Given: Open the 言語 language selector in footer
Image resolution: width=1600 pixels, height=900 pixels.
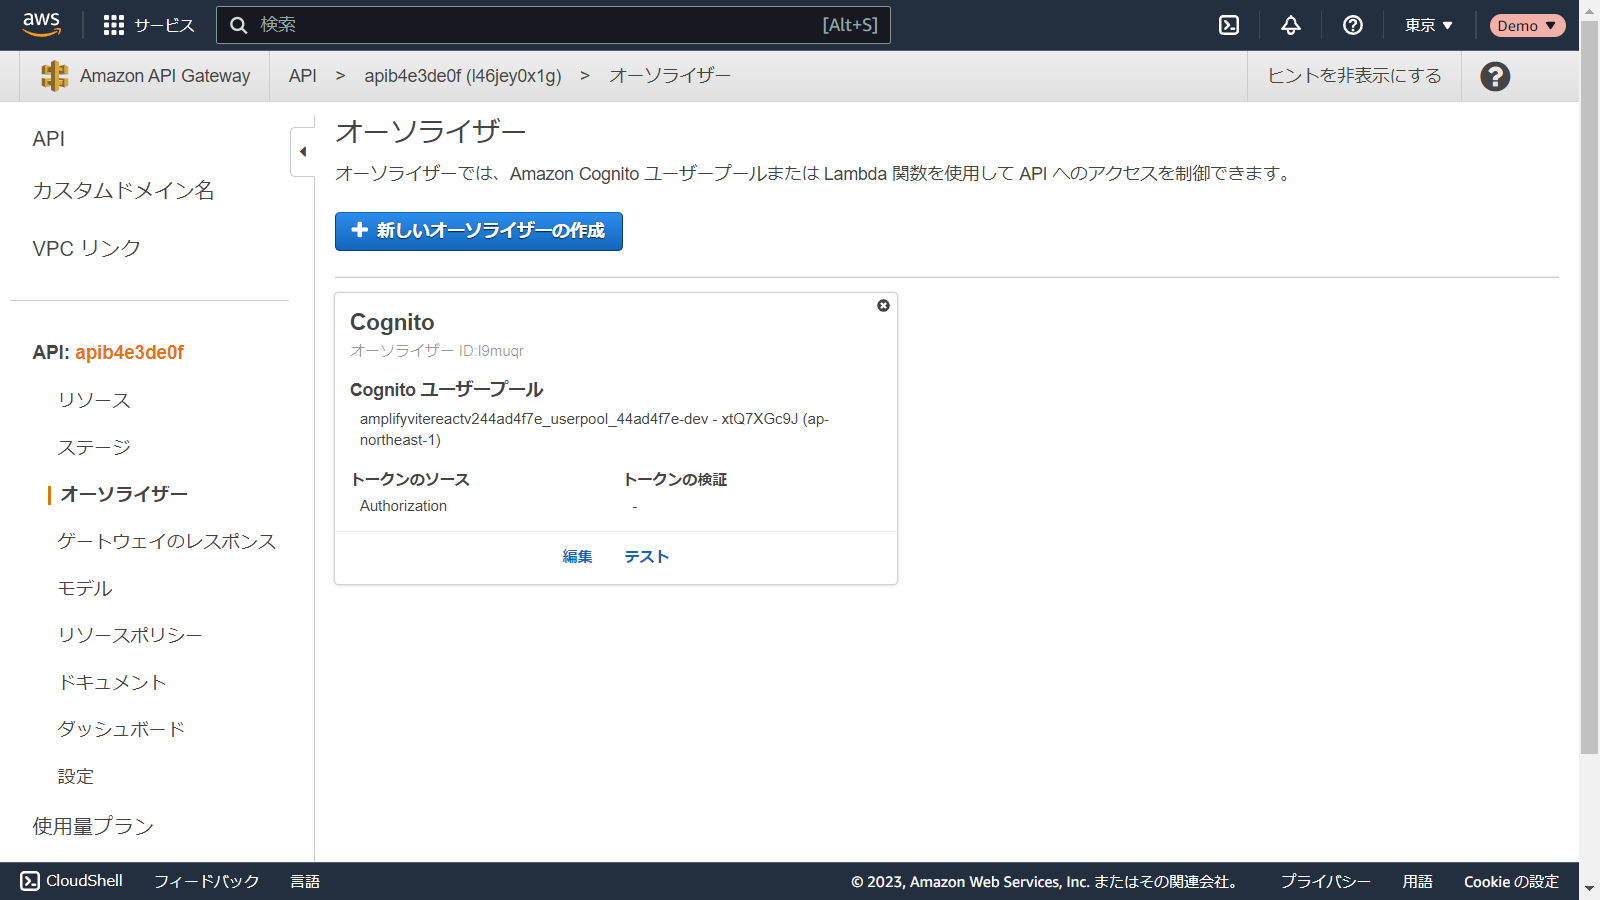Looking at the screenshot, I should coord(305,881).
